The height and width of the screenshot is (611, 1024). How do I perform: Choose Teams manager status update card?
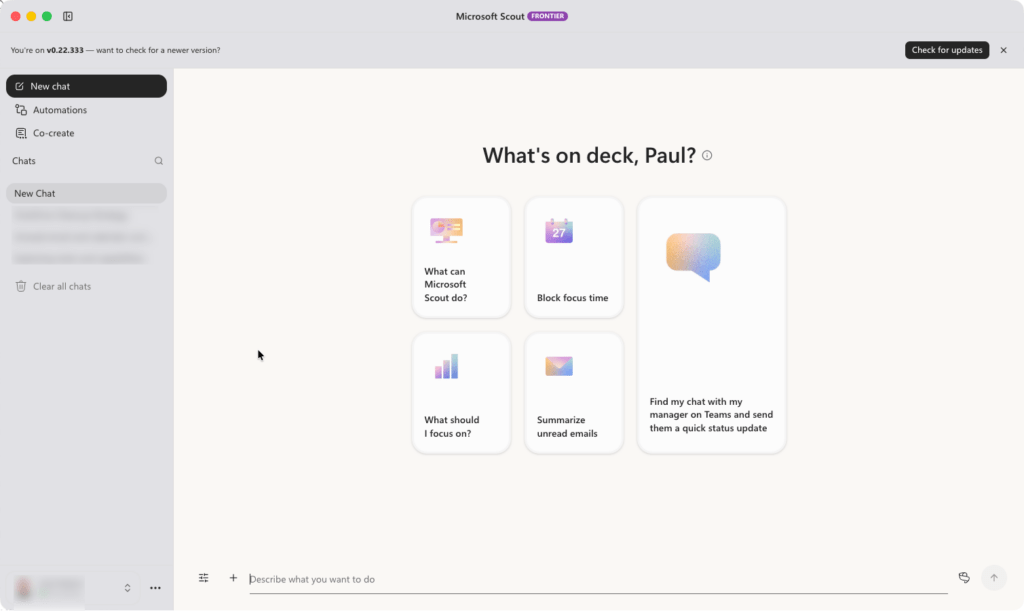[x=712, y=326]
